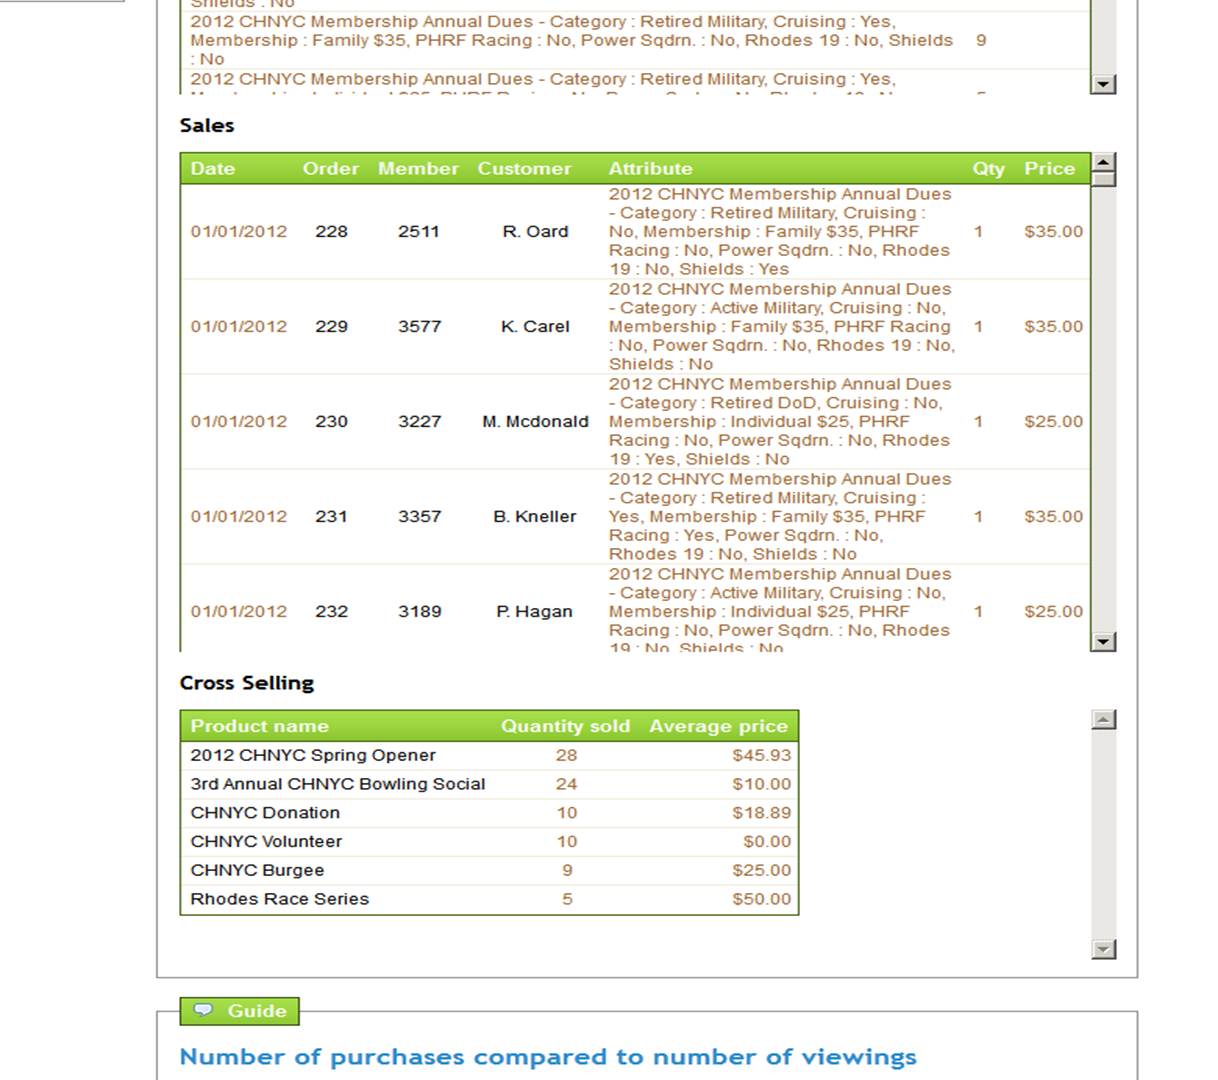Click the Average price column header

(718, 726)
